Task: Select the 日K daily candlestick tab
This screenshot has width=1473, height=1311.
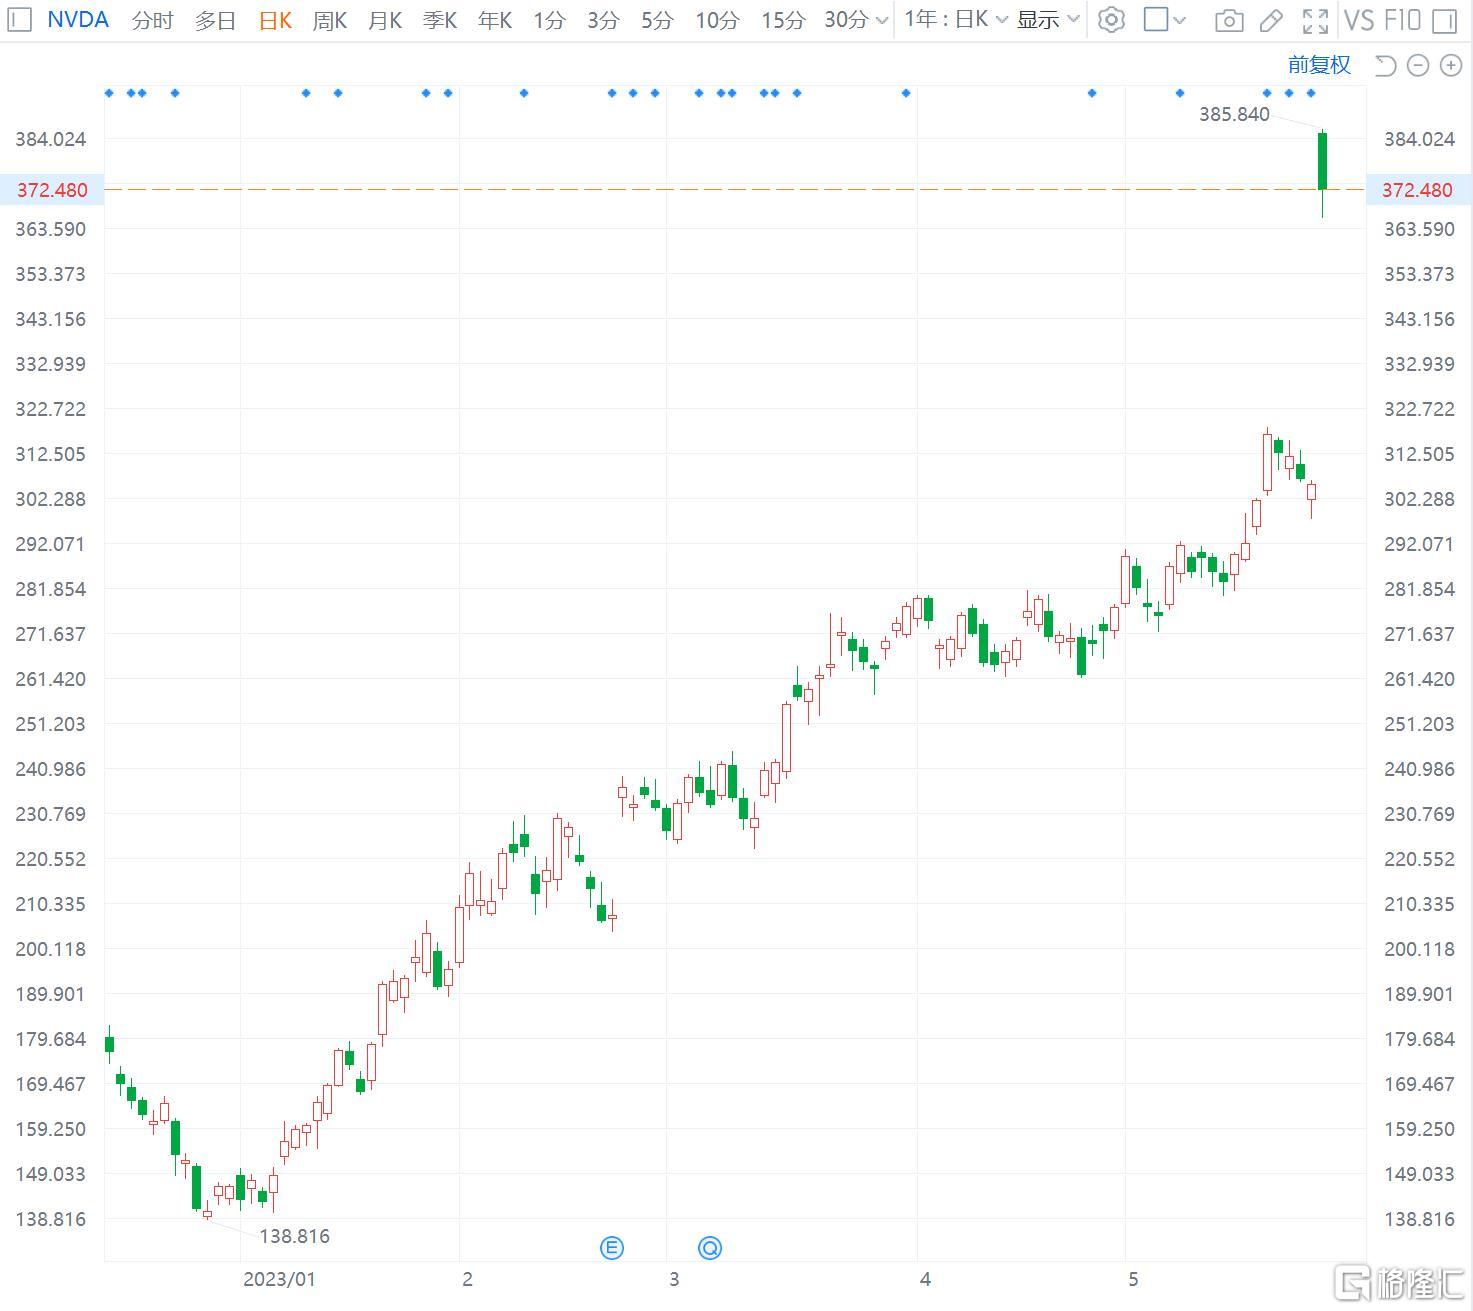Action: pos(275,20)
